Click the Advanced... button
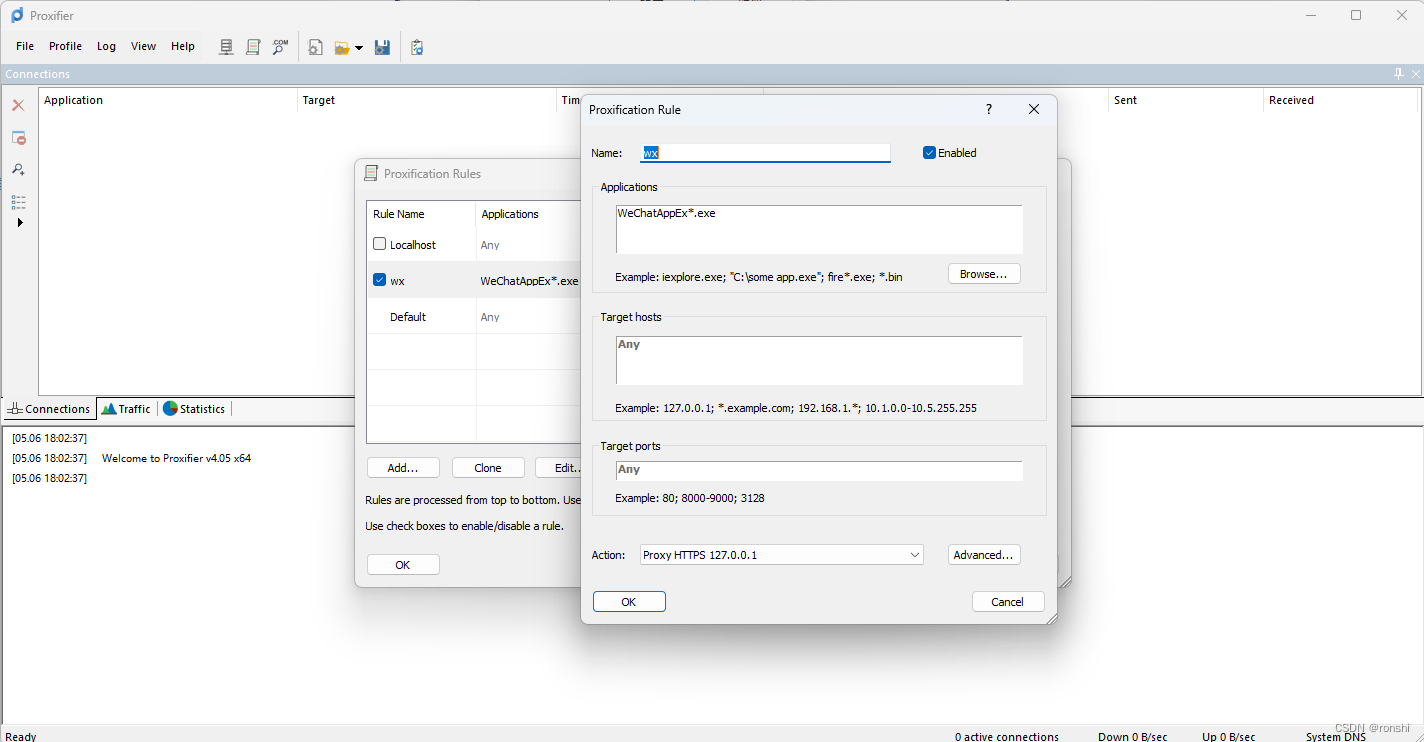Viewport: 1424px width, 742px height. (x=984, y=555)
